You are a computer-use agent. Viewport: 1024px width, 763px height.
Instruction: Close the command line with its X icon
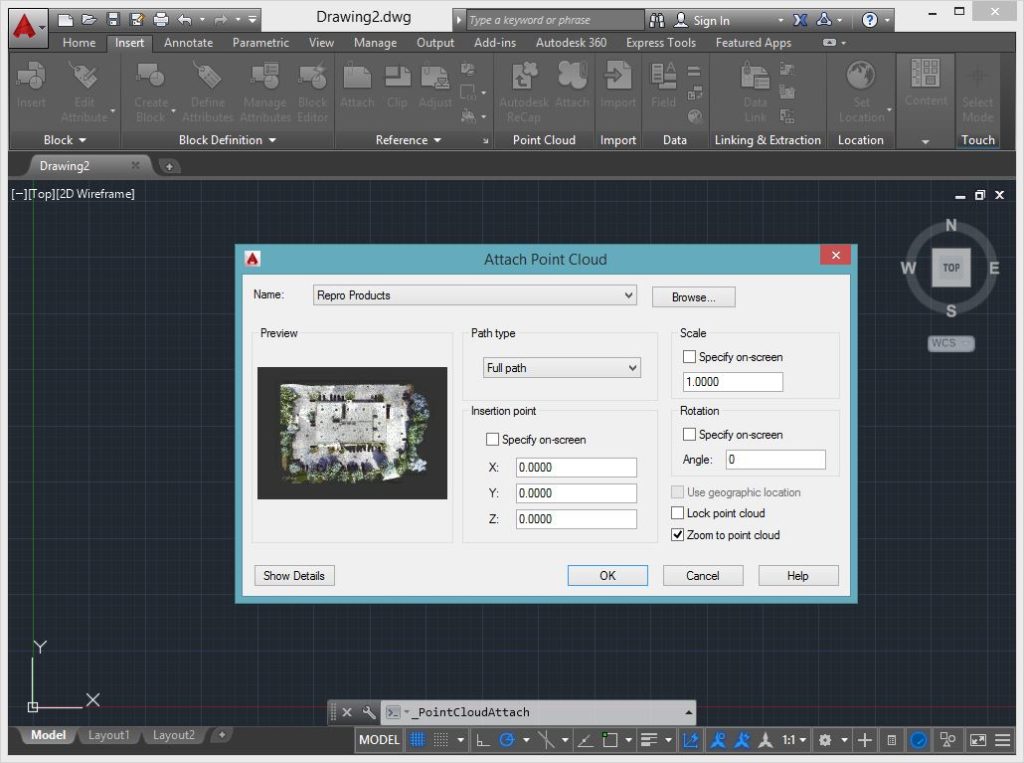pyautogui.click(x=347, y=712)
